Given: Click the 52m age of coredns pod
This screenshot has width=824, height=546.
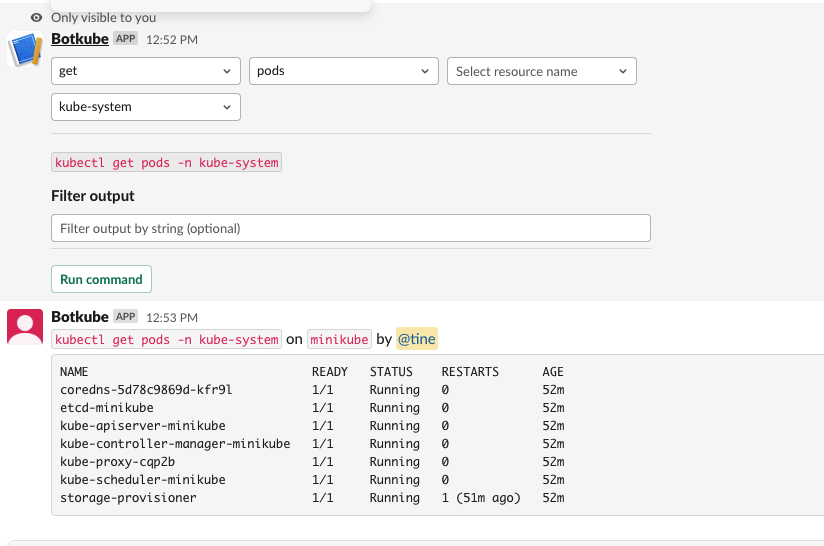Looking at the screenshot, I should tap(553, 390).
